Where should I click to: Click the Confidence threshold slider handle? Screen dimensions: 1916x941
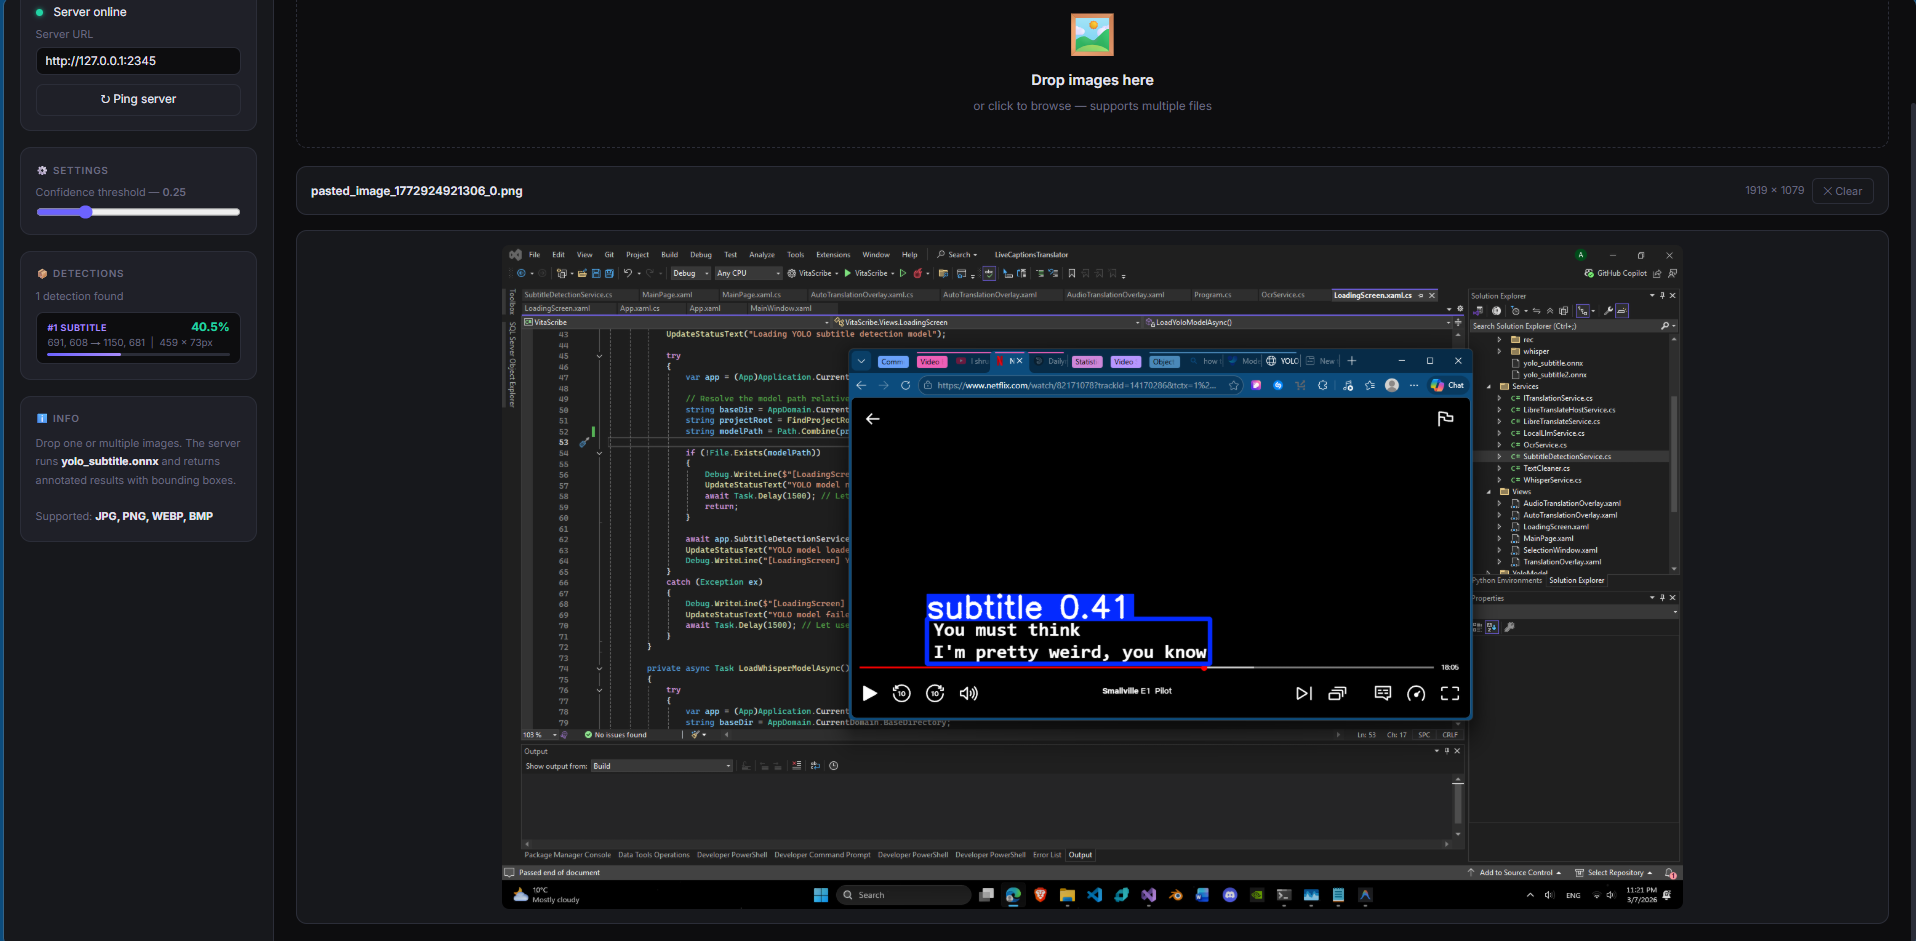click(x=86, y=212)
